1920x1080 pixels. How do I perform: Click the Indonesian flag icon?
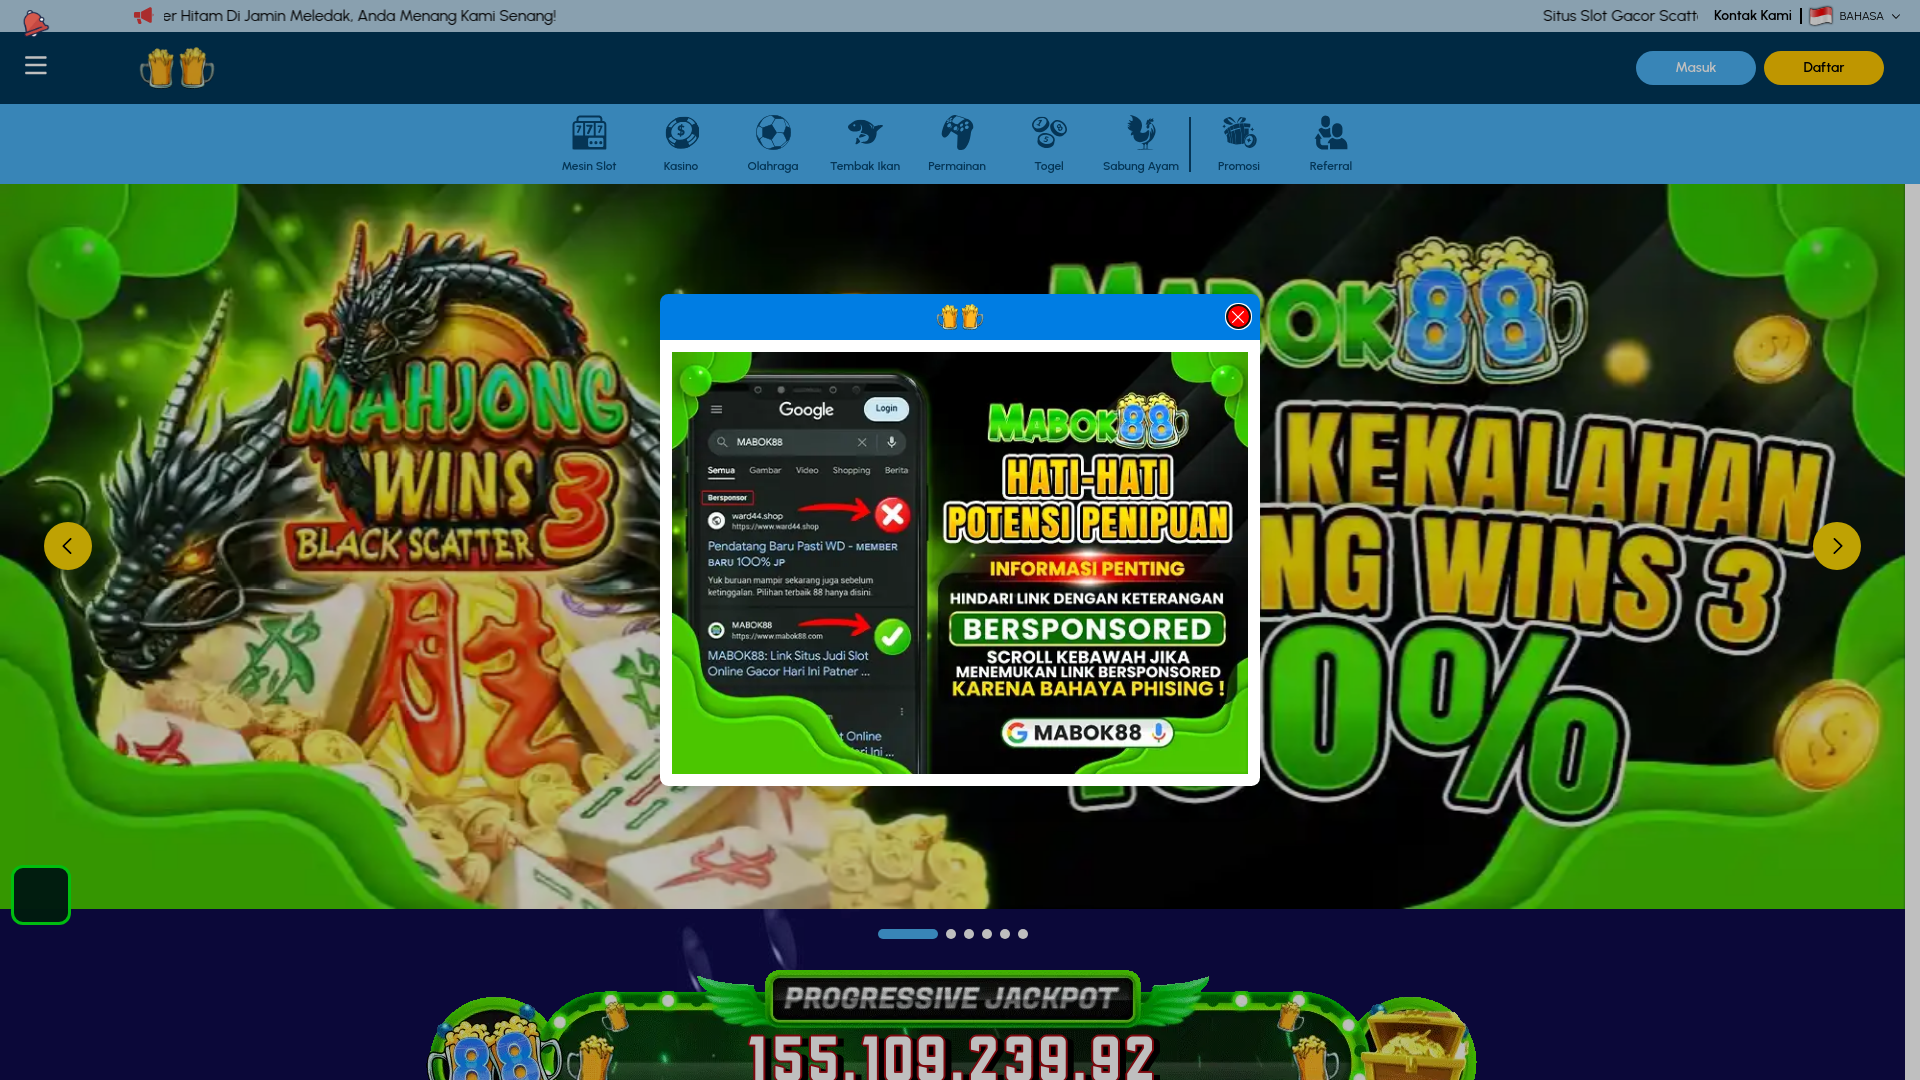1821,16
